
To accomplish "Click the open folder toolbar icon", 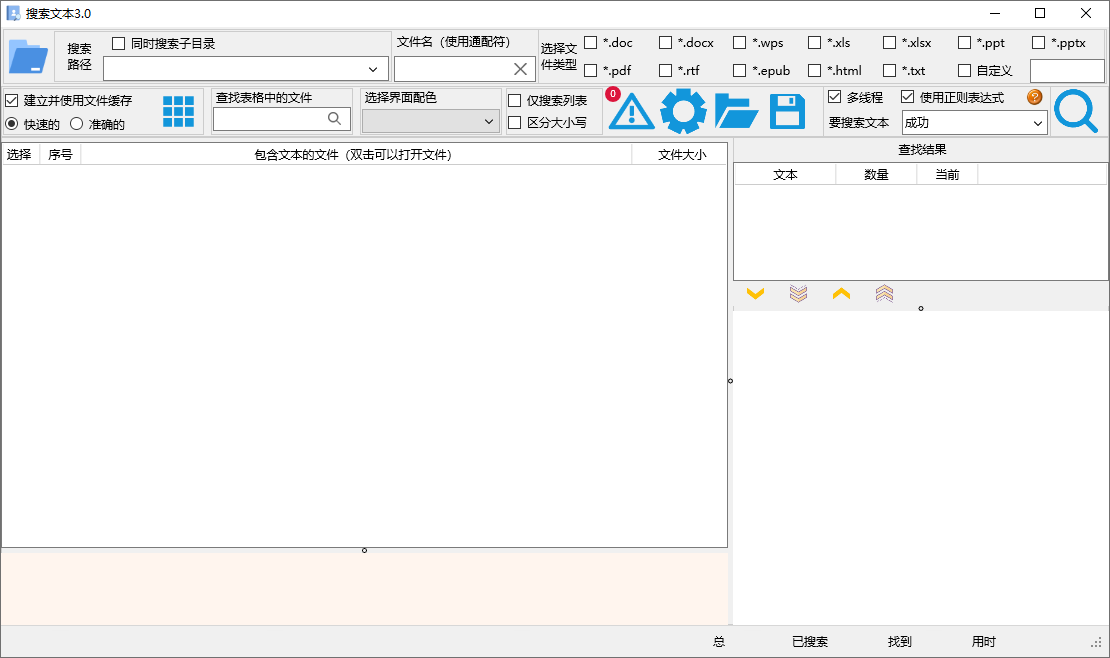I will 736,111.
